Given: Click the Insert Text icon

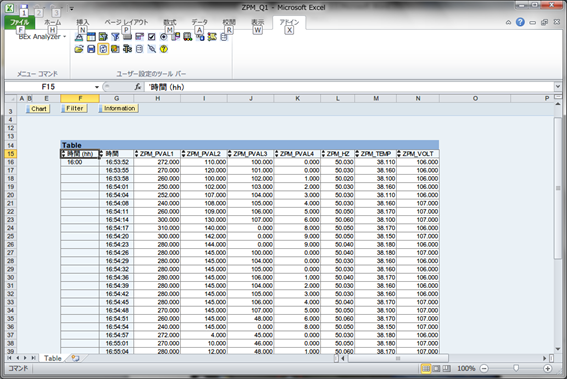Looking at the screenshot, I should click(200, 37).
